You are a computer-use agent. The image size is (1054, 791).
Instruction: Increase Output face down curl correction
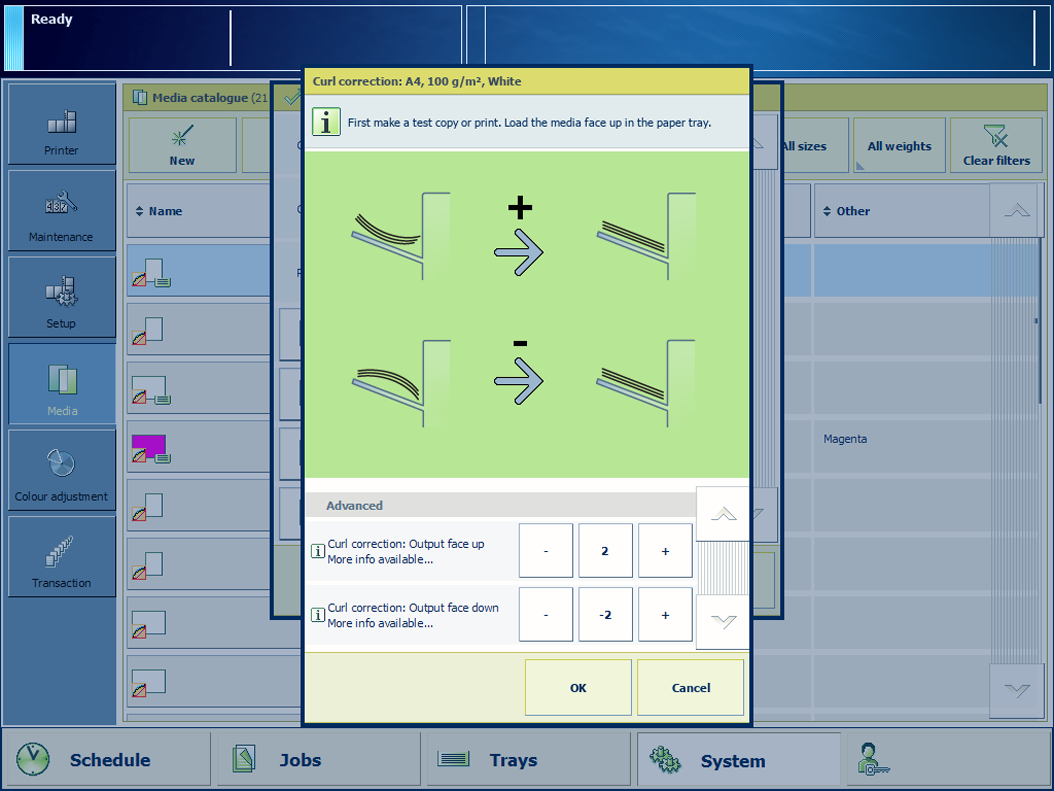click(665, 615)
